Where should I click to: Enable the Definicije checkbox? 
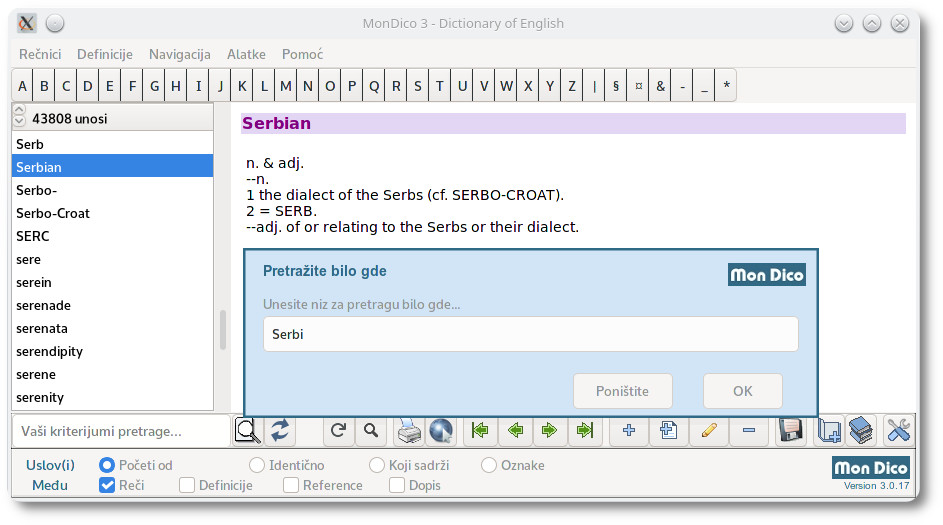187,485
